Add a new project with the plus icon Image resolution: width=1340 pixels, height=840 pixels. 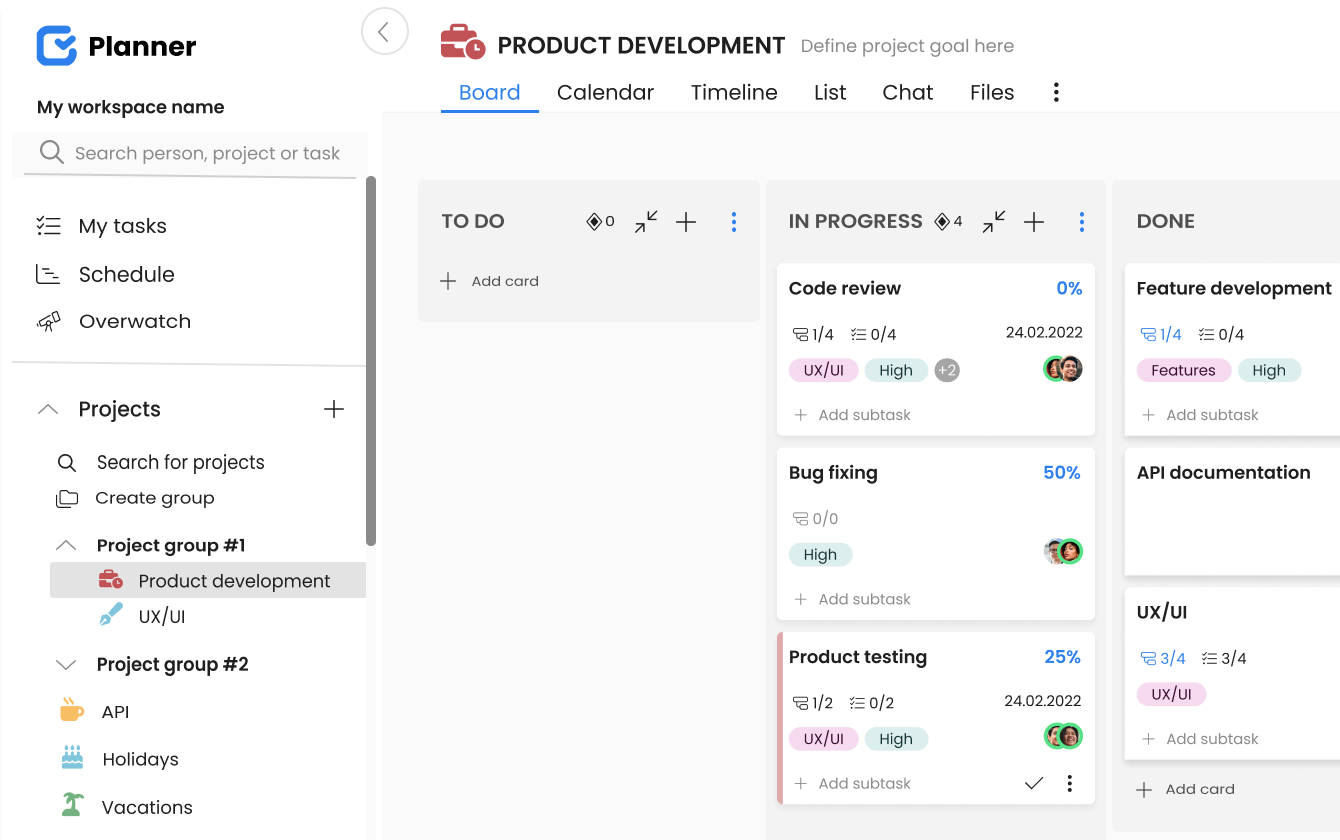coord(334,409)
